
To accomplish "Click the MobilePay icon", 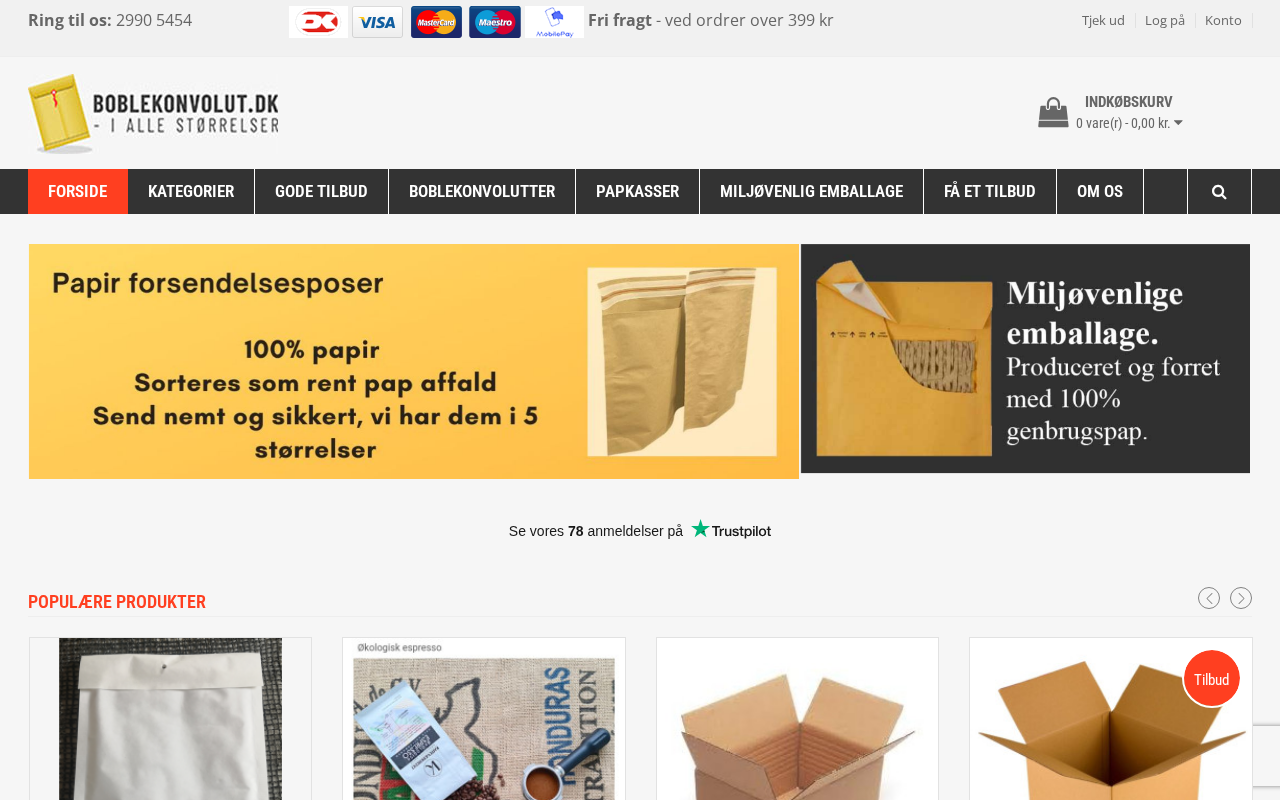I will pyautogui.click(x=555, y=22).
